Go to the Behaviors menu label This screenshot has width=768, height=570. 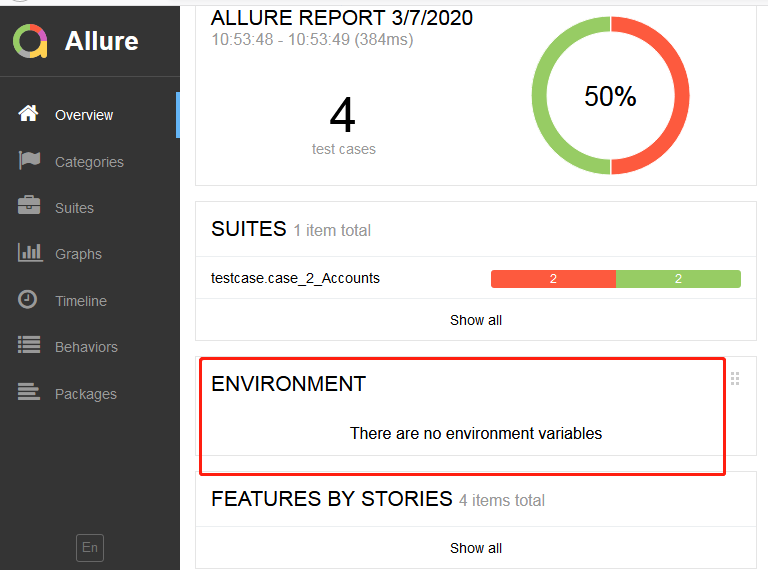[x=86, y=347]
